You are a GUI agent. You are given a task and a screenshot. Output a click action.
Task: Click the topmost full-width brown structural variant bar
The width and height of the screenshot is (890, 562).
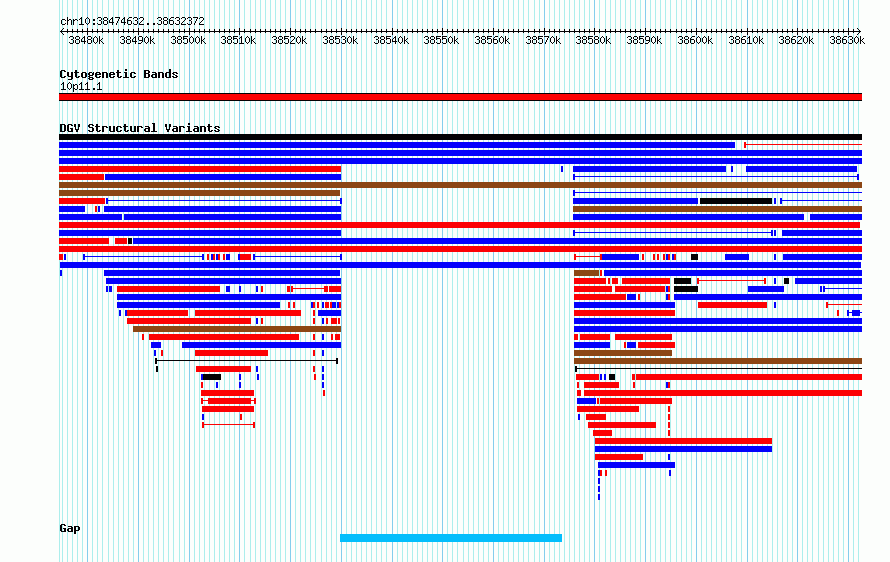pos(460,185)
